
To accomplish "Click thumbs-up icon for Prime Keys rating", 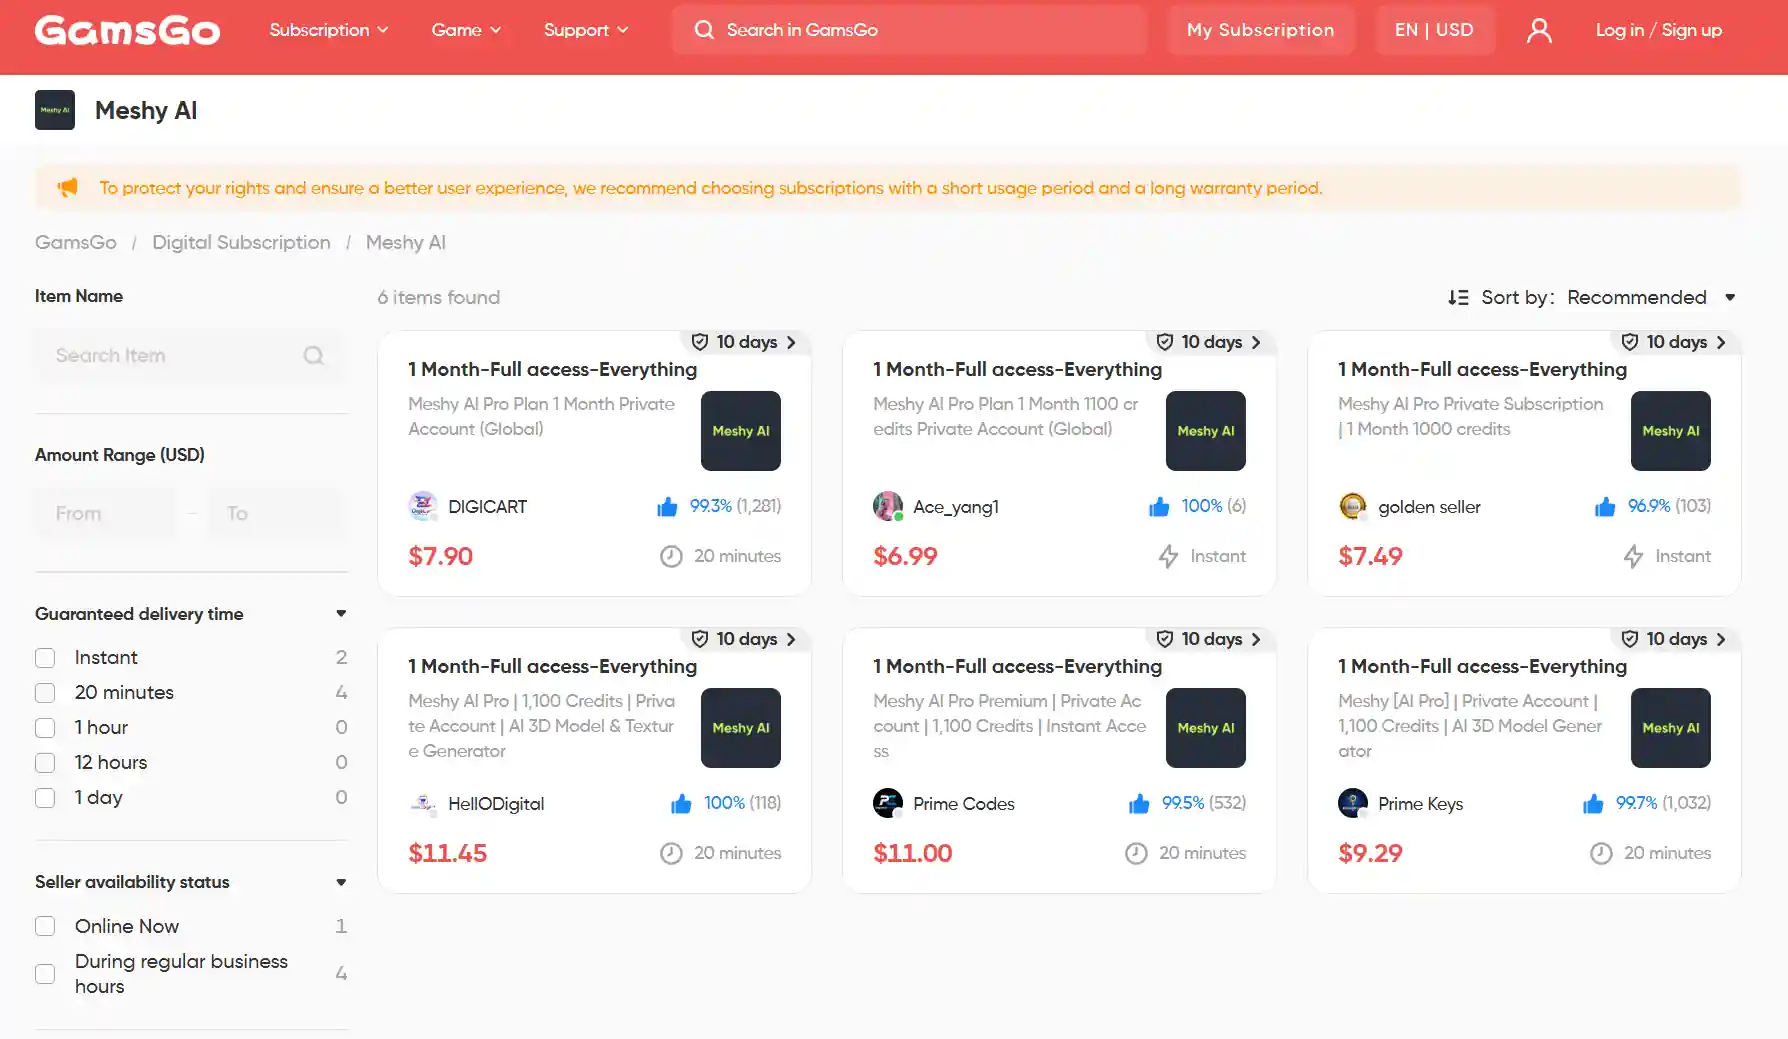I will (1593, 804).
